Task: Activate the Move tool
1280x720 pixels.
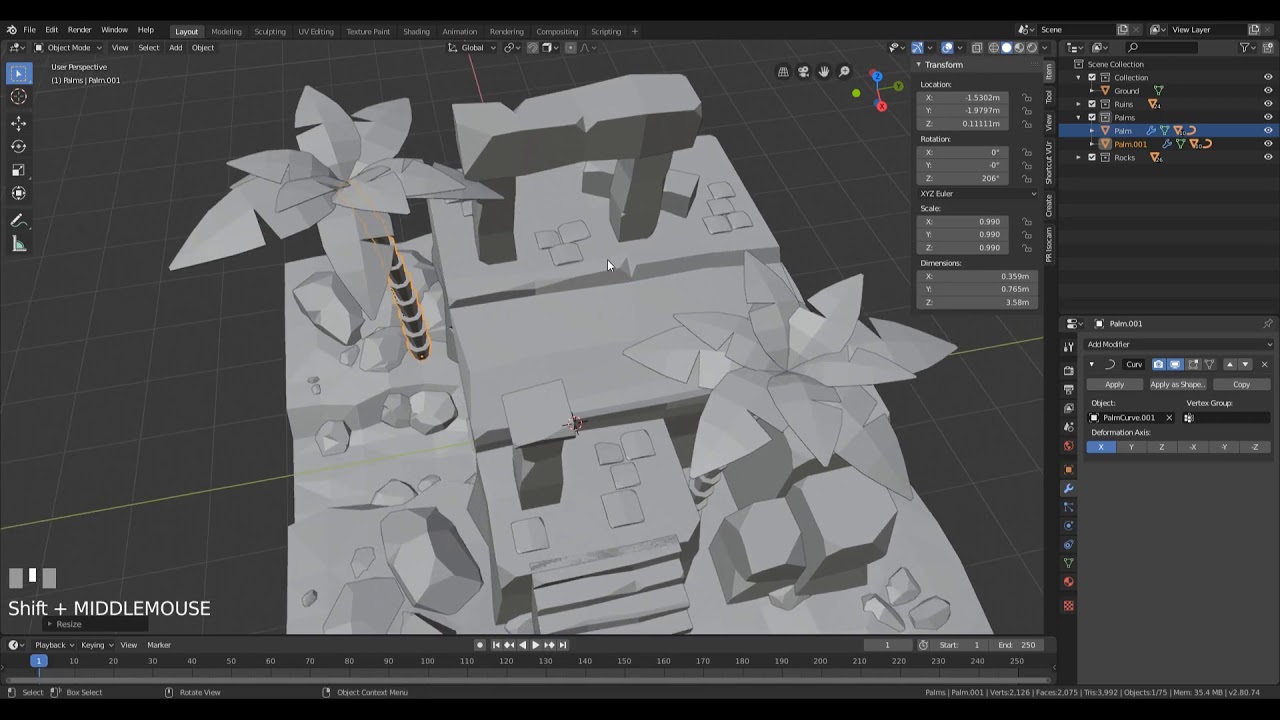Action: point(18,122)
